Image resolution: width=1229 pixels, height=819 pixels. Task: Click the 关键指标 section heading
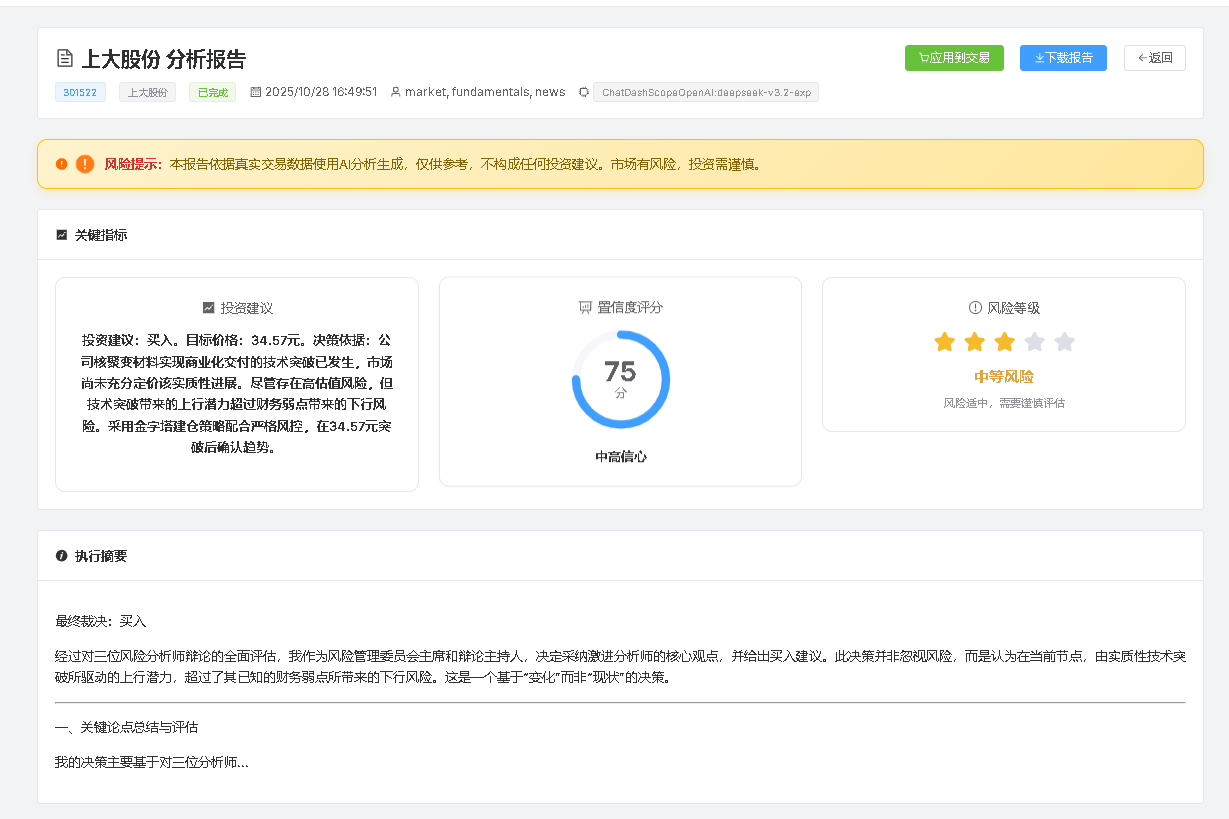(101, 235)
